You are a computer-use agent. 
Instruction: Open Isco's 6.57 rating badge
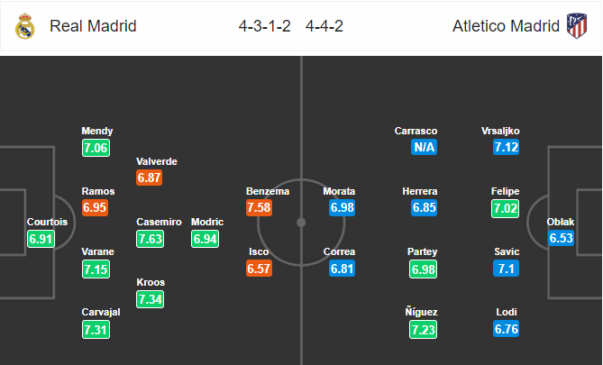point(259,268)
